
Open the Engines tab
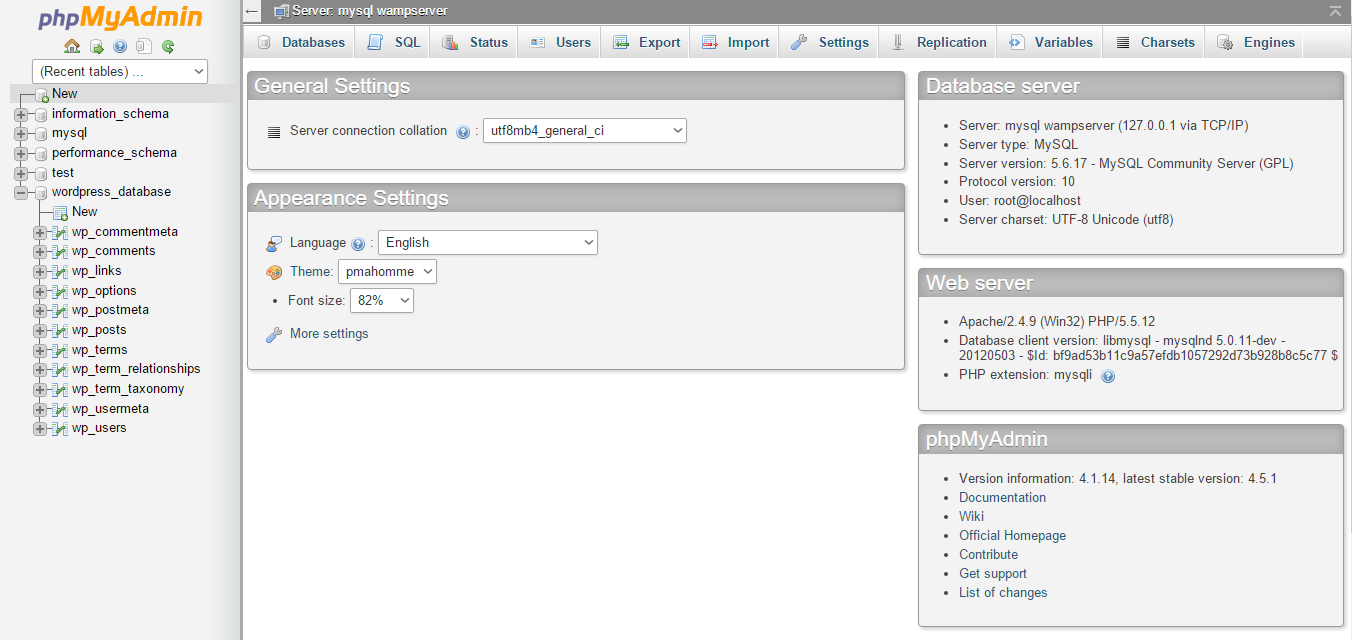tap(1256, 42)
